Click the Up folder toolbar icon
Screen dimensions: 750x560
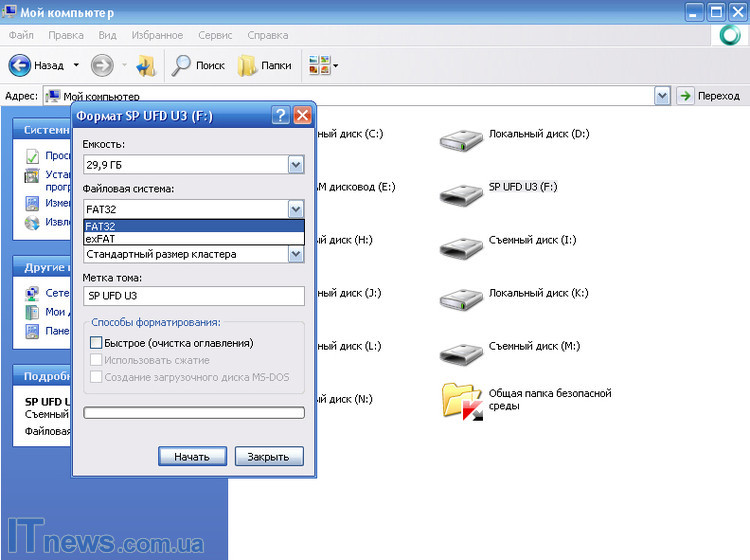pyautogui.click(x=146, y=66)
